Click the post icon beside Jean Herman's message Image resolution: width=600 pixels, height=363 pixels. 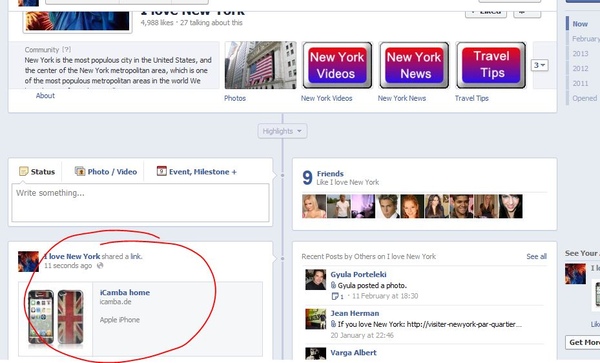(x=333, y=324)
